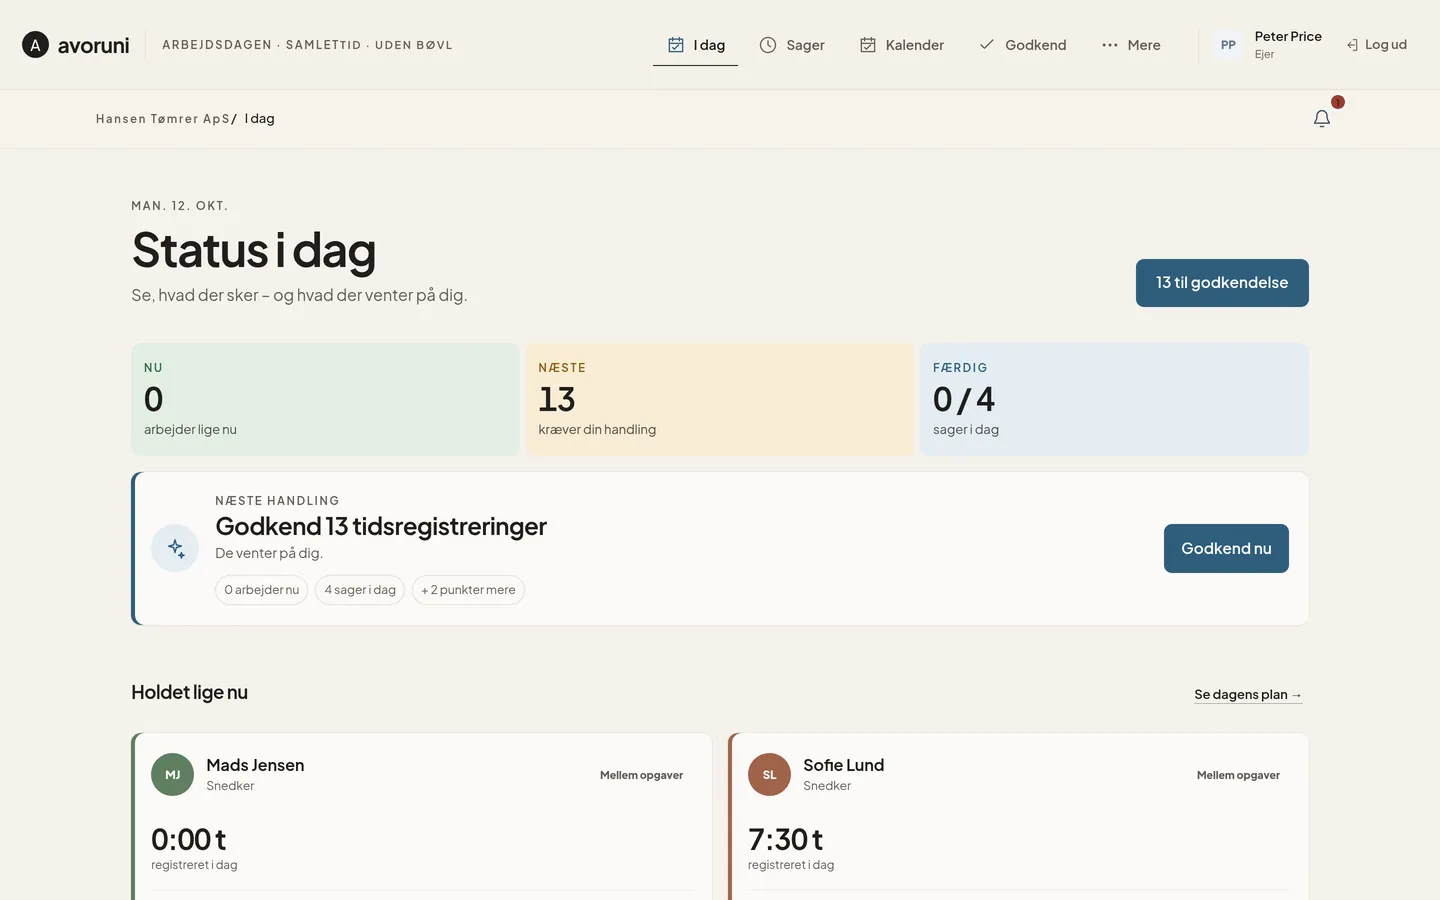This screenshot has width=1440, height=900.
Task: Open notifications bell
Action: [1322, 119]
